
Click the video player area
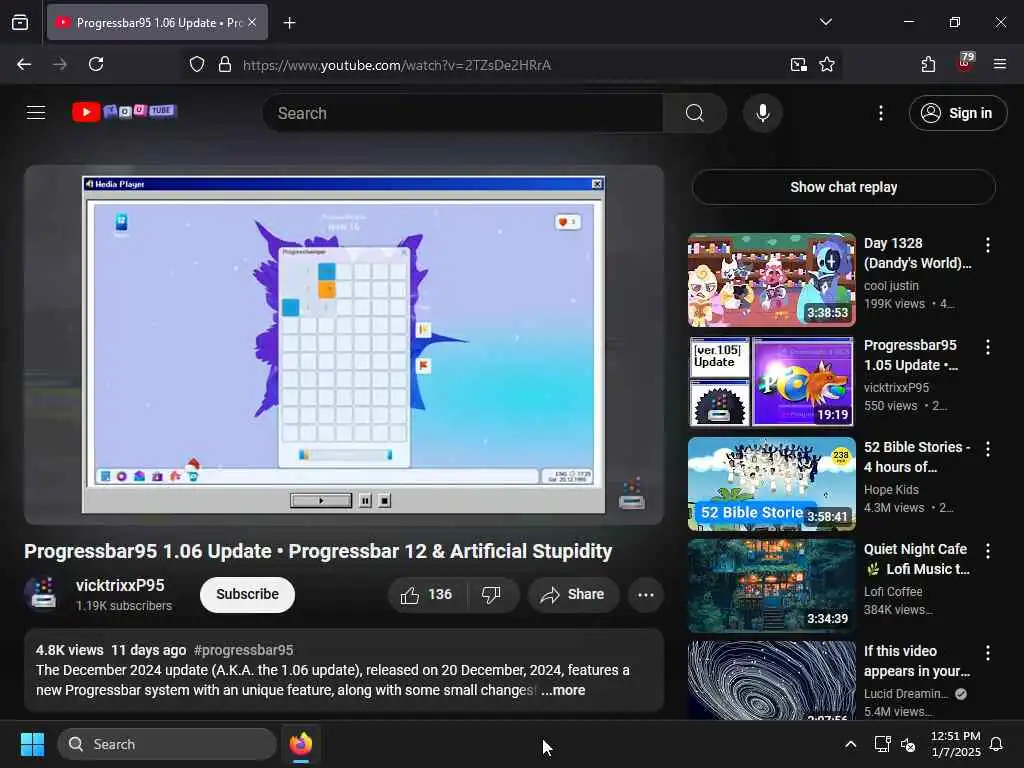pyautogui.click(x=344, y=345)
